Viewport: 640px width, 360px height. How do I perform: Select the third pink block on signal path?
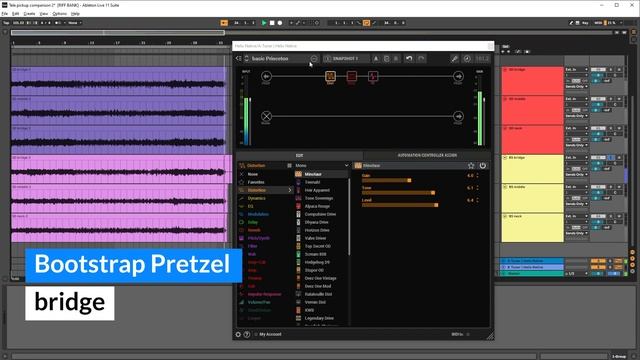373,76
